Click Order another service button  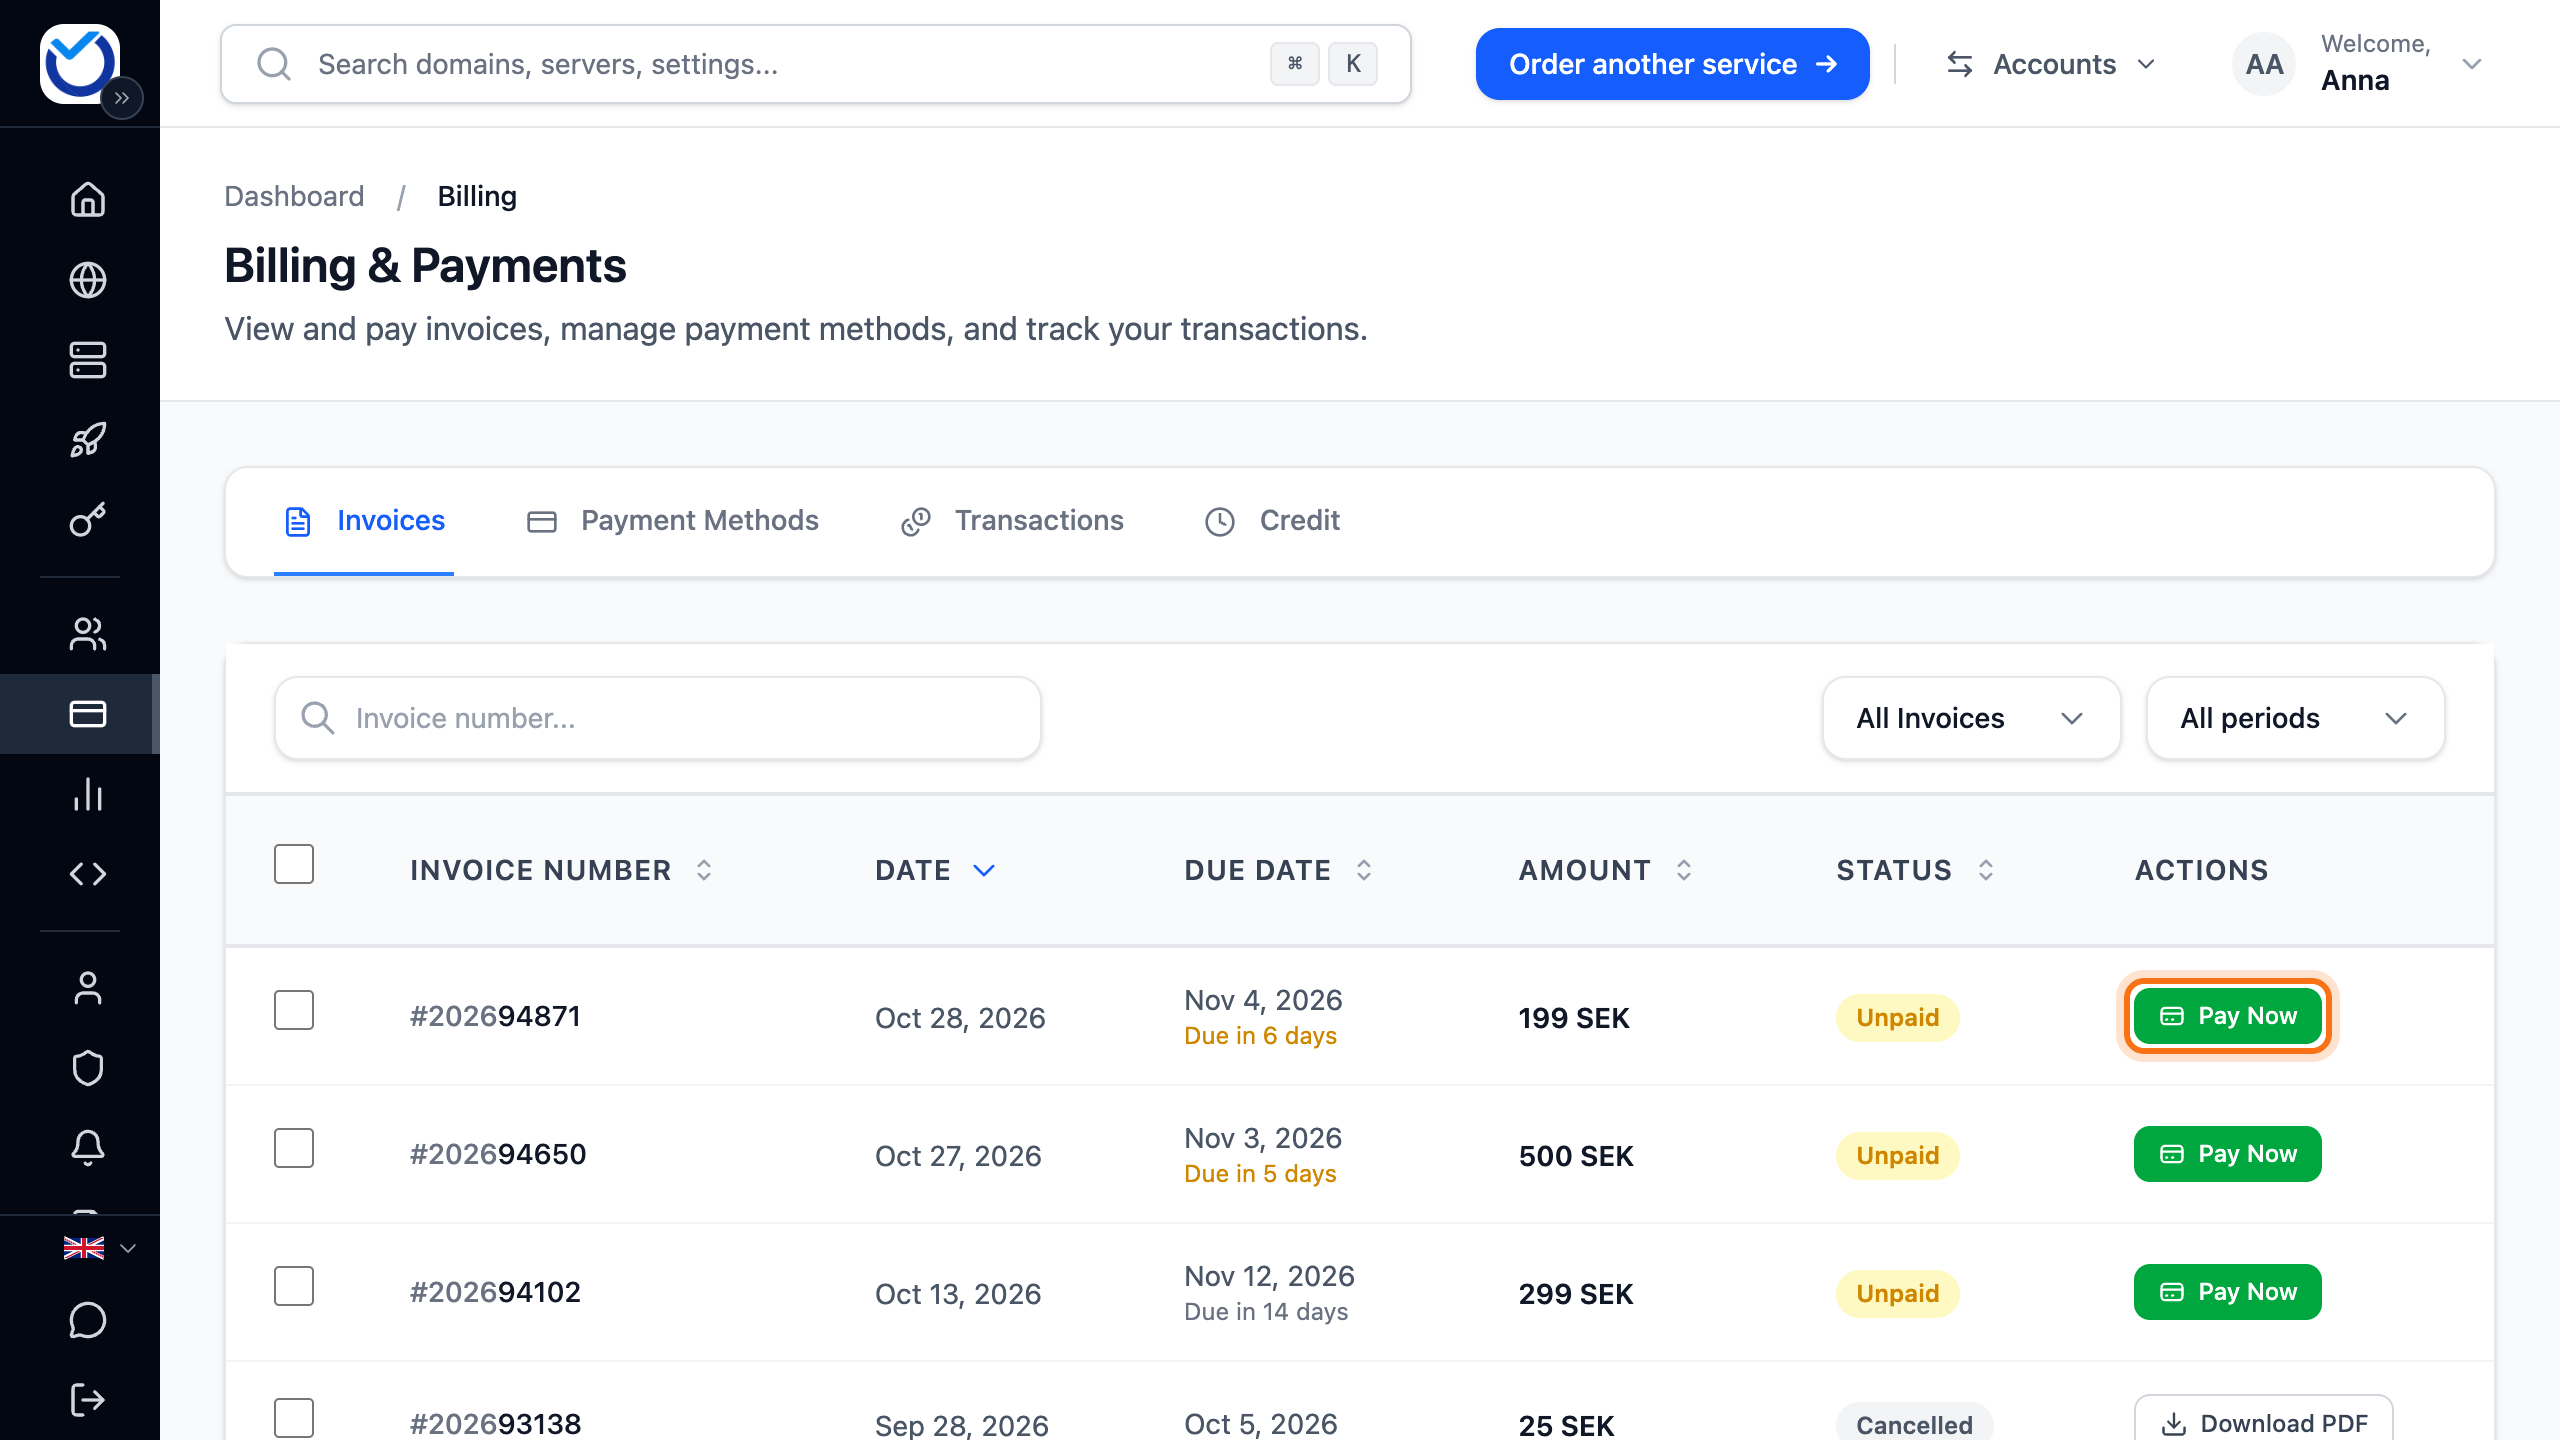(1672, 64)
